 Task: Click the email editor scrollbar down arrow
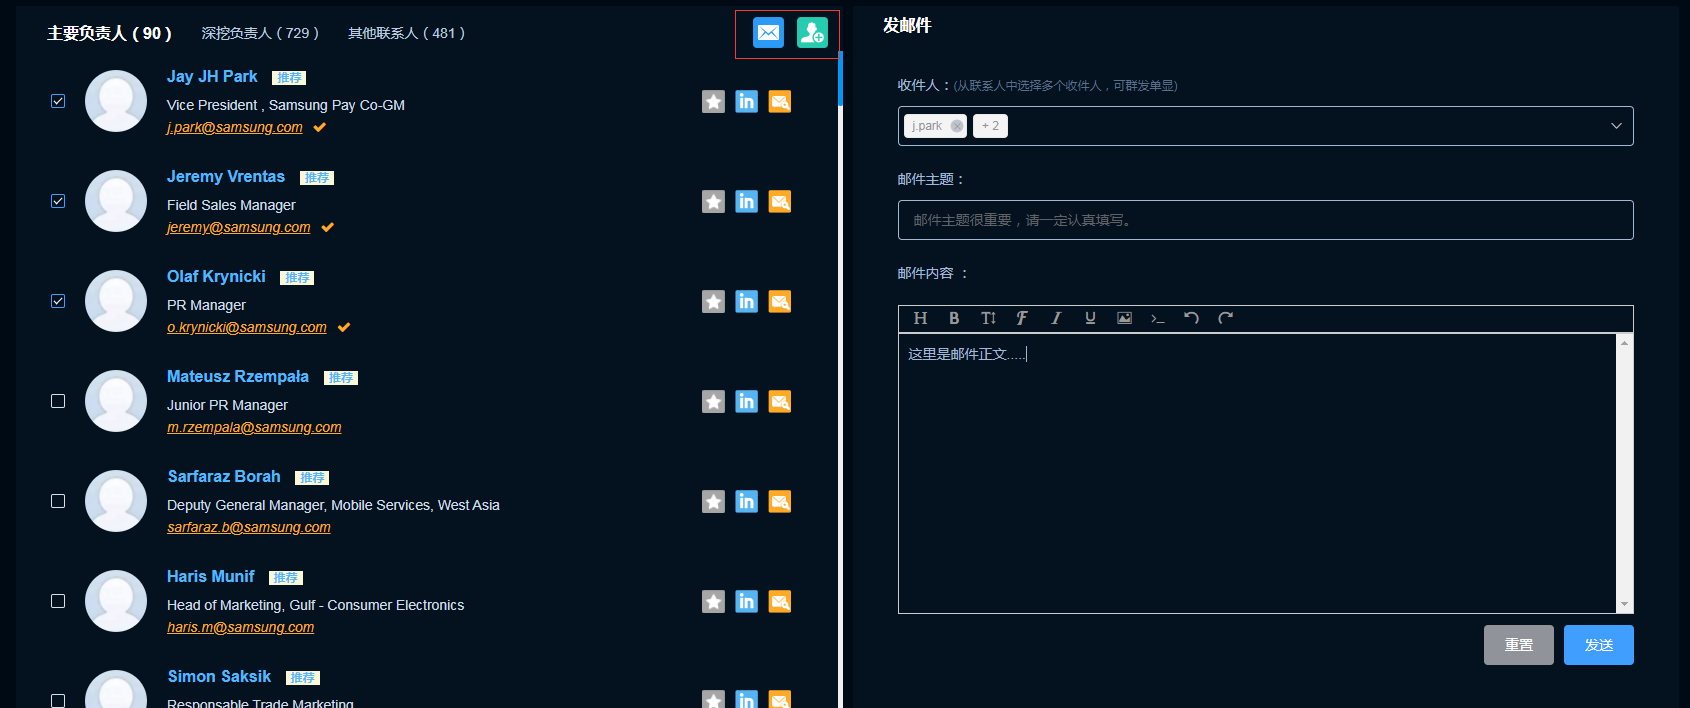pyautogui.click(x=1624, y=604)
